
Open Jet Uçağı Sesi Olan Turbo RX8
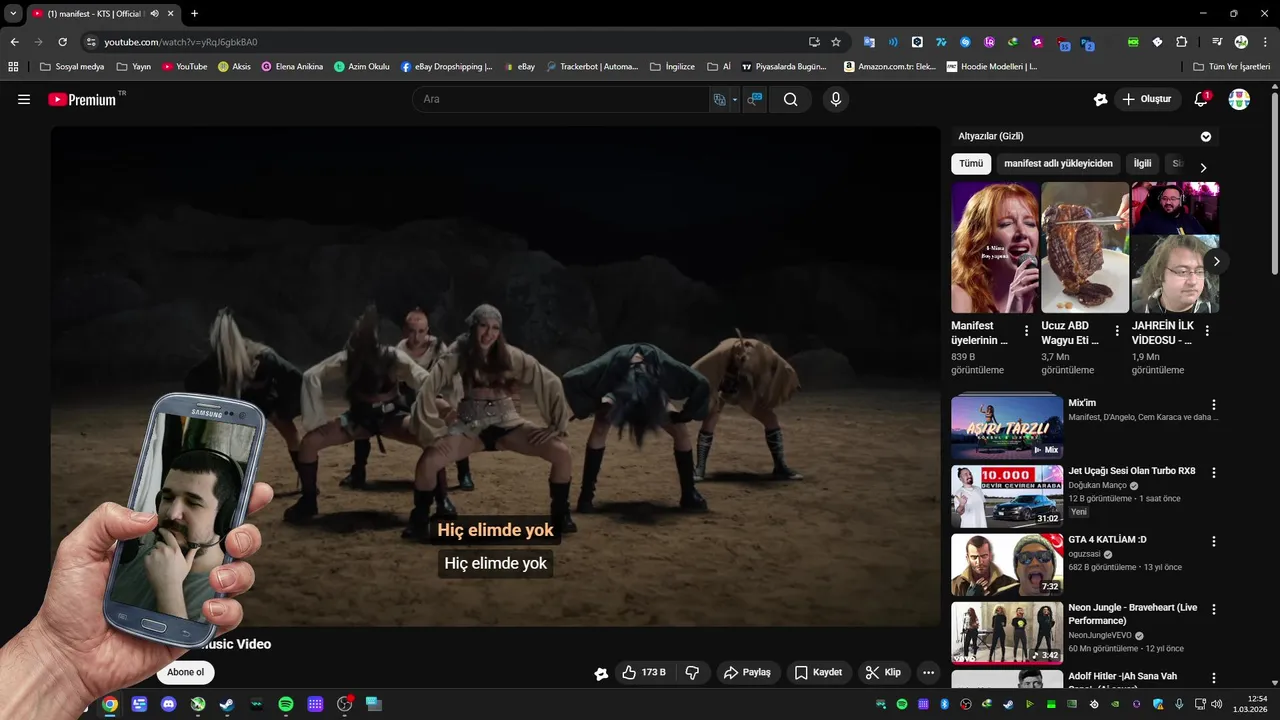click(1132, 471)
